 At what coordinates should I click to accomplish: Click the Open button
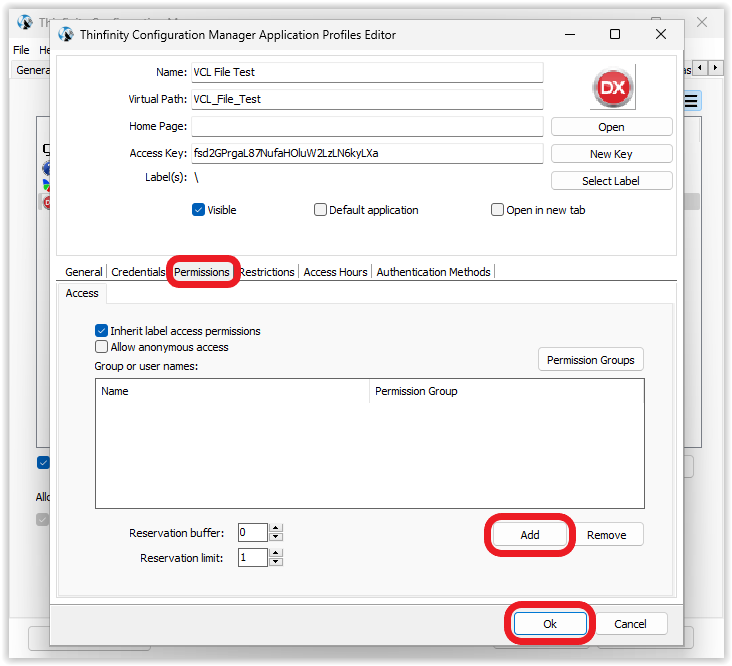611,127
